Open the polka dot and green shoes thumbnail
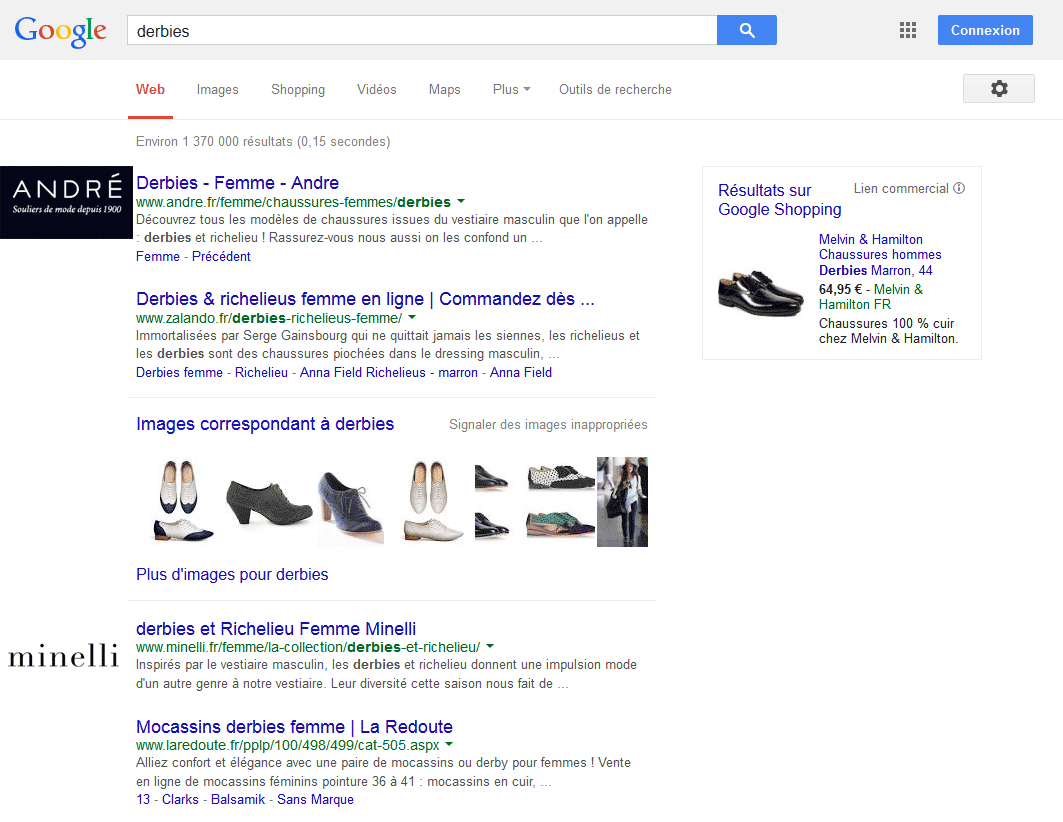The height and width of the screenshot is (822, 1063). point(561,501)
